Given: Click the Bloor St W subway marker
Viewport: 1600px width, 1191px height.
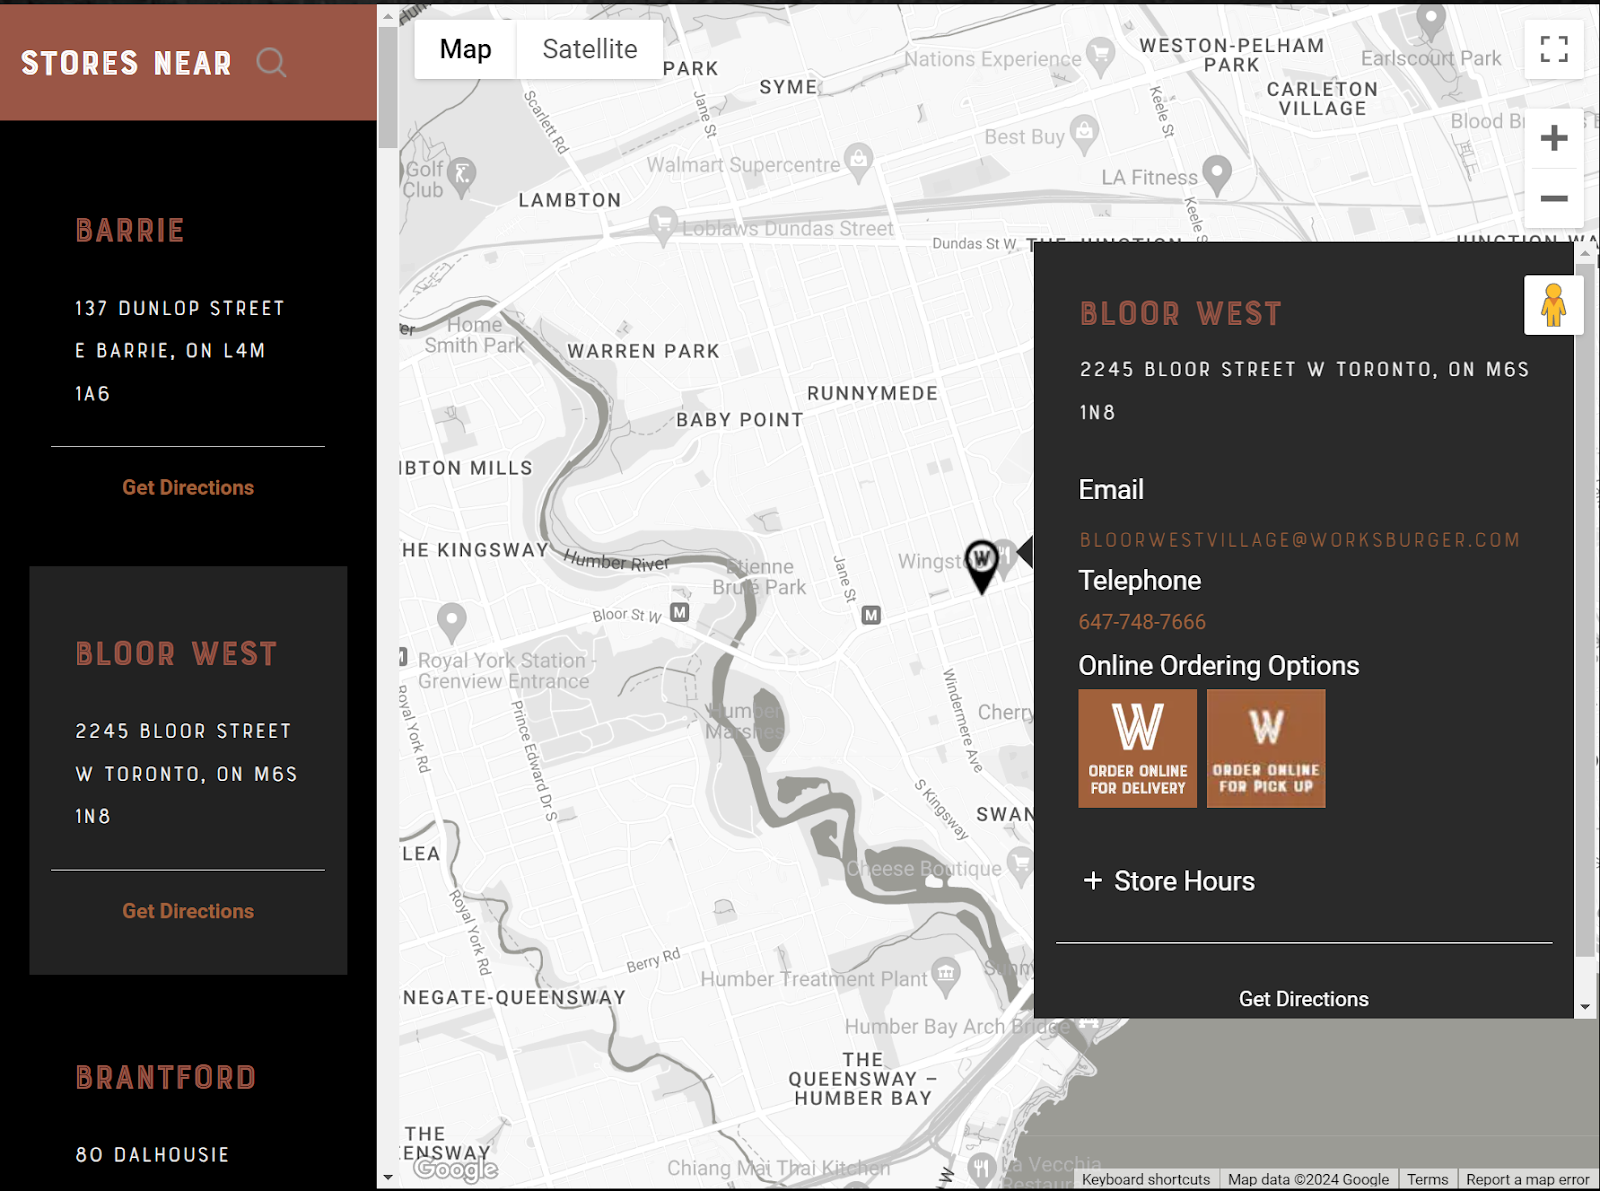Looking at the screenshot, I should pyautogui.click(x=680, y=612).
